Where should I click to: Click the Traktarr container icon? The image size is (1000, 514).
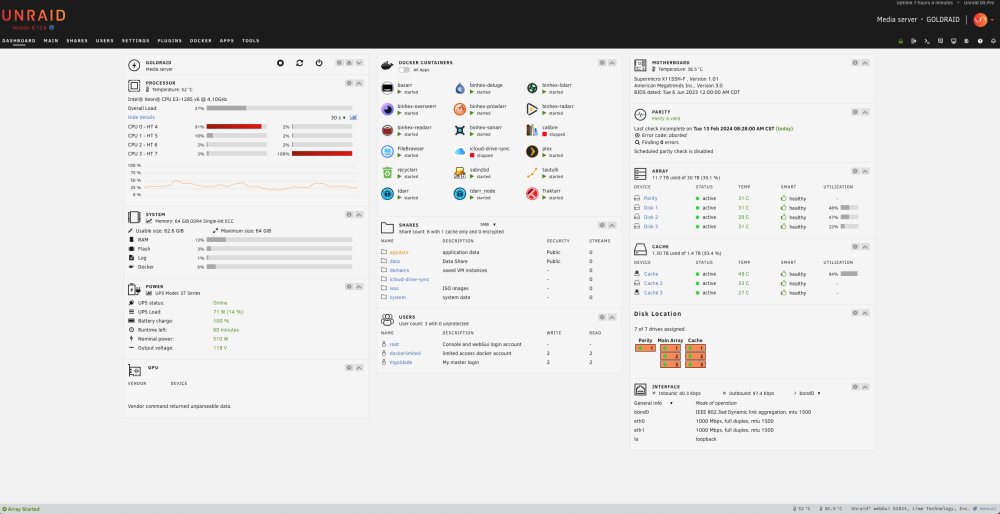tap(532, 193)
